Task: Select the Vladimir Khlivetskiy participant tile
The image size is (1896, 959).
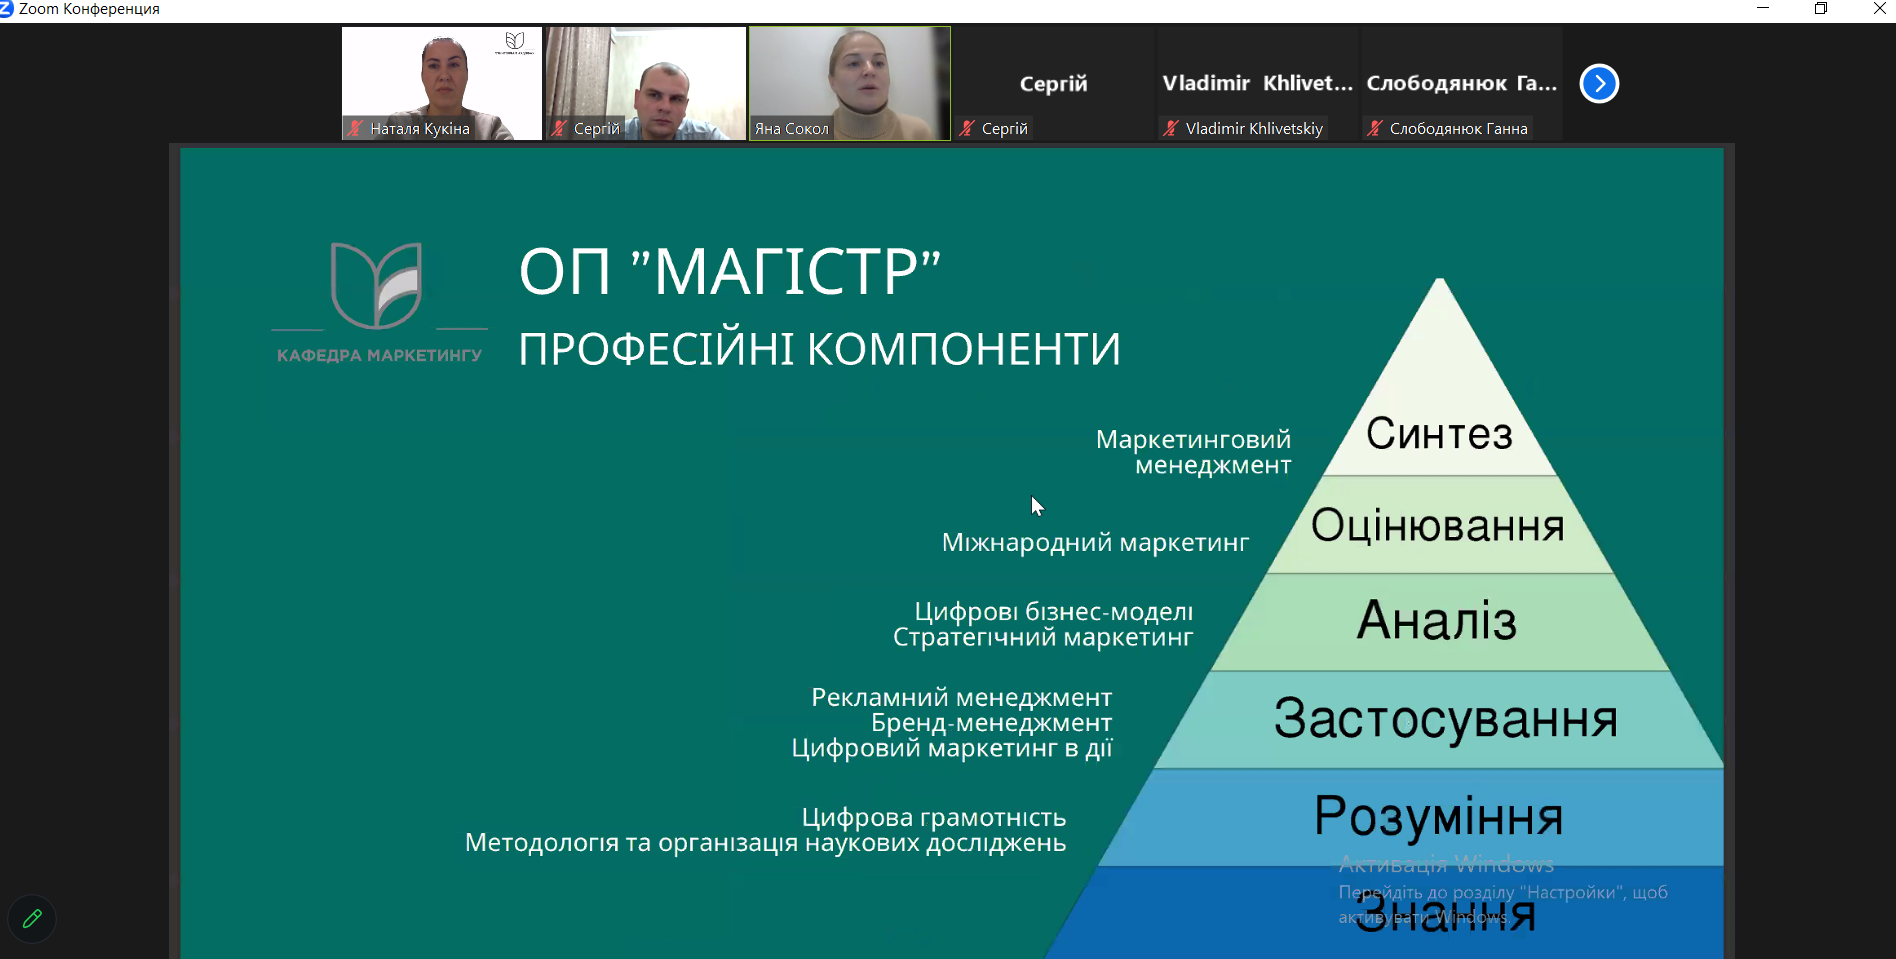Action: tap(1258, 83)
